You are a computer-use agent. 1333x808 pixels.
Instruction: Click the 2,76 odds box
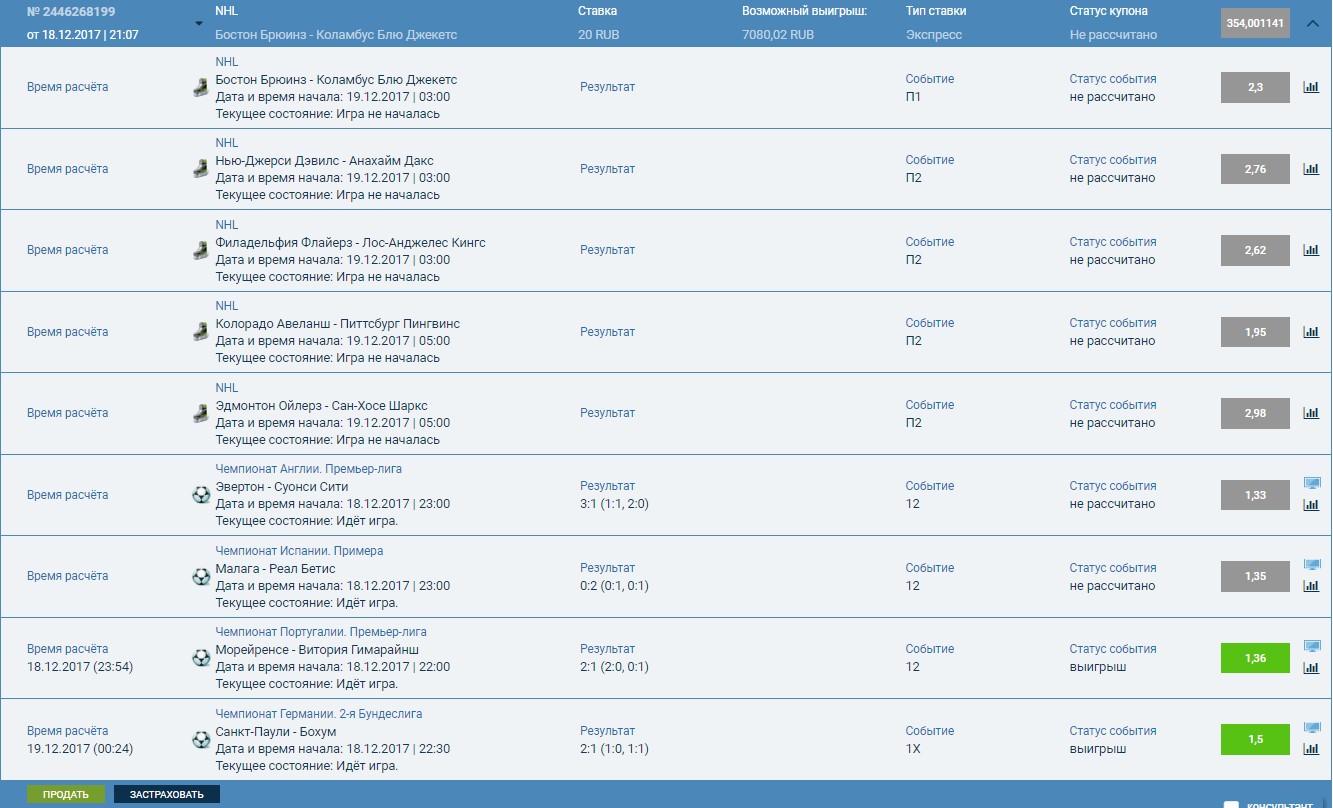point(1255,169)
